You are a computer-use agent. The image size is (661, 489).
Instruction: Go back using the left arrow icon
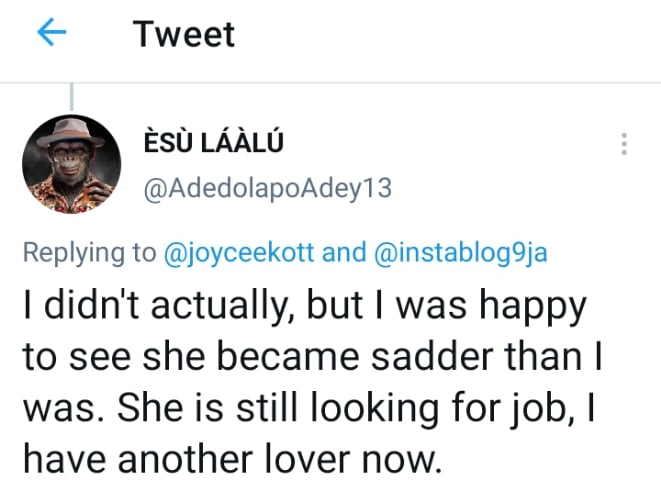click(51, 34)
